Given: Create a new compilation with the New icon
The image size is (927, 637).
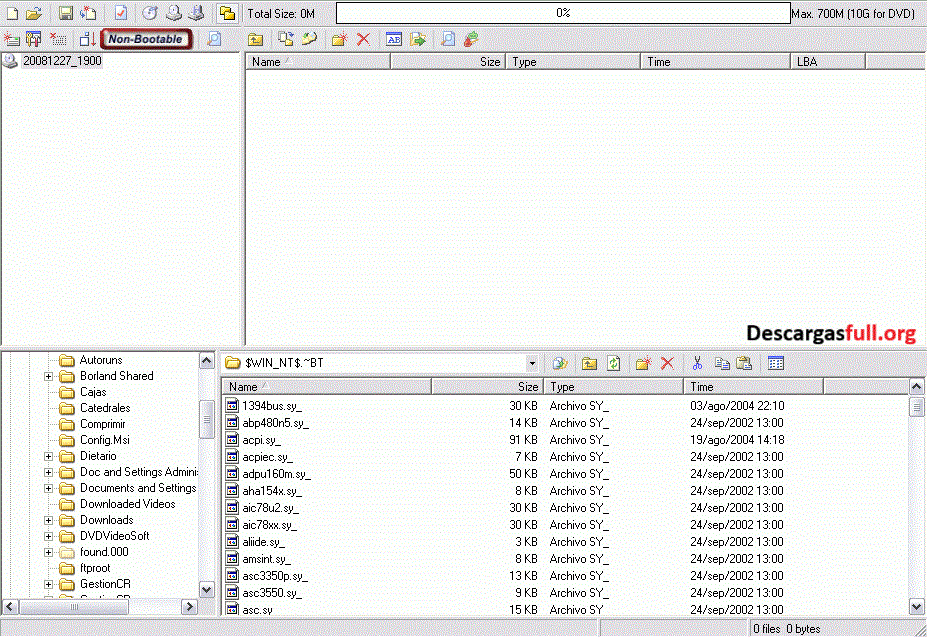Looking at the screenshot, I should 14,13.
